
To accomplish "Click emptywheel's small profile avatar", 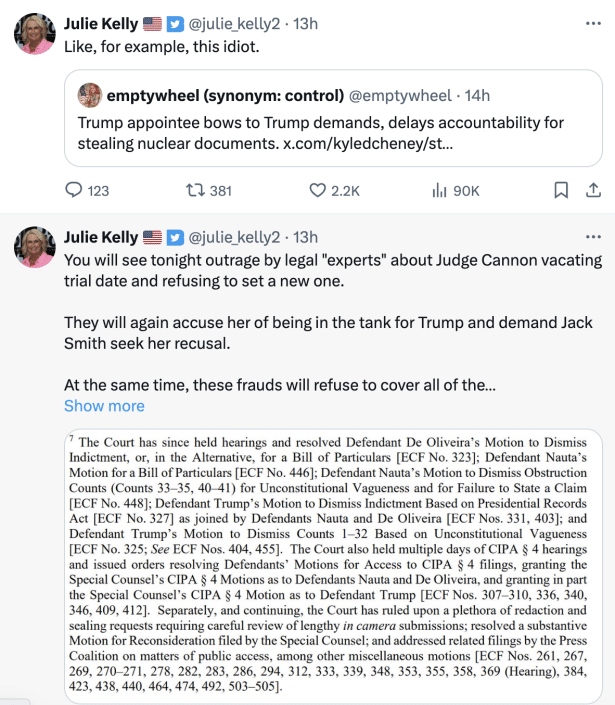I will click(x=89, y=95).
